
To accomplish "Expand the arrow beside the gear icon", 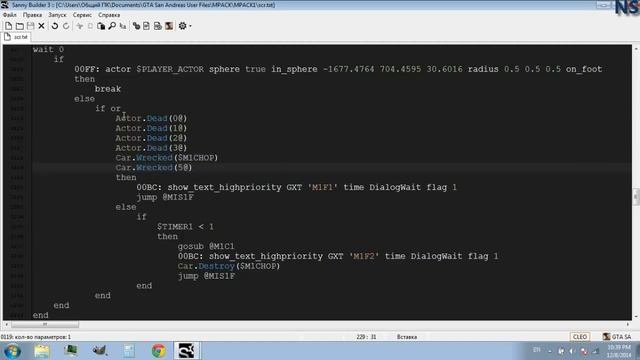I will 190,27.
